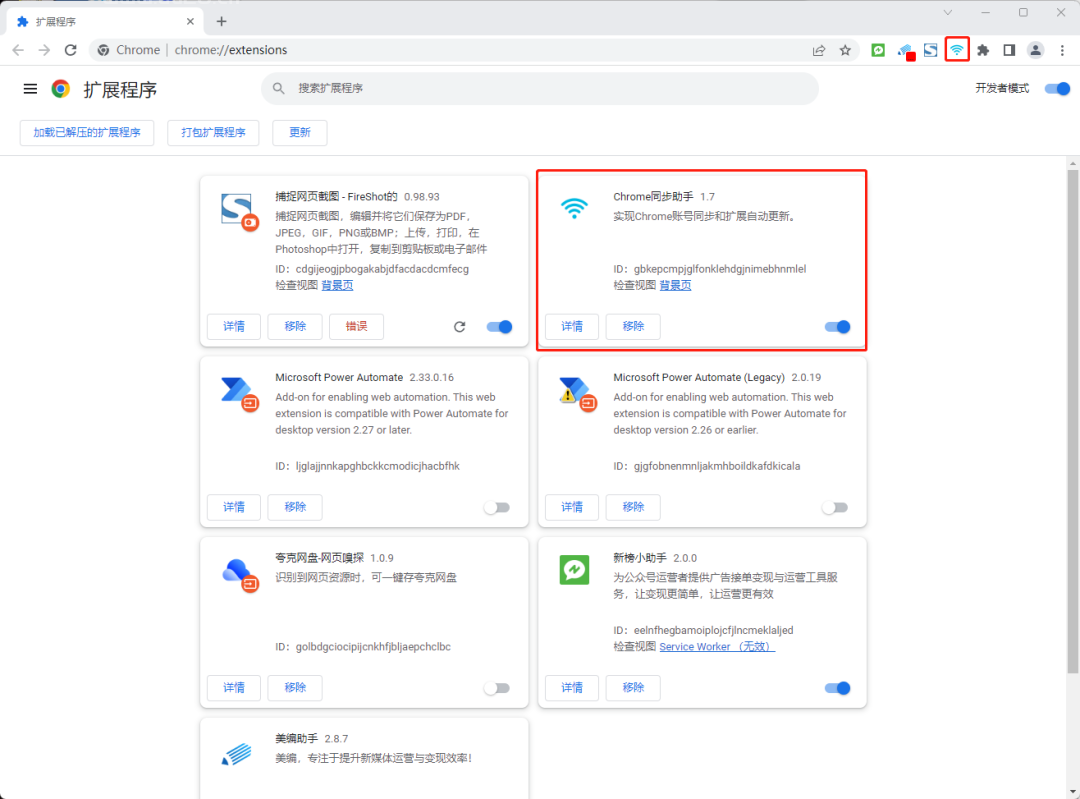Click the Chrome同步助手 card Wi-Fi icon
The image size is (1080, 799).
click(574, 208)
